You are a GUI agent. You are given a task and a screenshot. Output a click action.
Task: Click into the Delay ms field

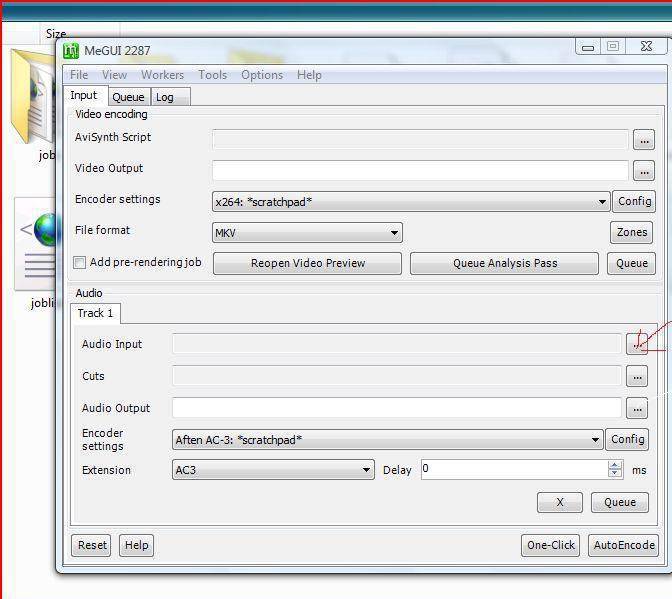pyautogui.click(x=514, y=470)
